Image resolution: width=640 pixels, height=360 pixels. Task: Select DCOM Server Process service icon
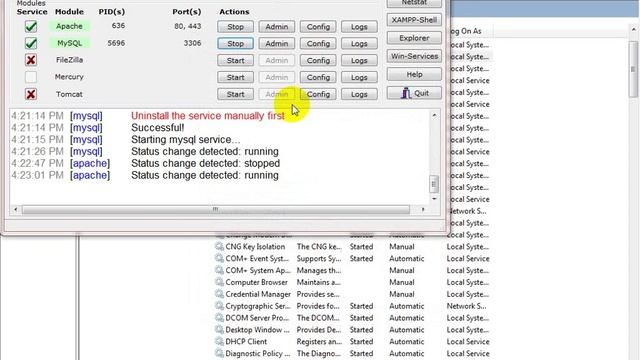coord(220,318)
